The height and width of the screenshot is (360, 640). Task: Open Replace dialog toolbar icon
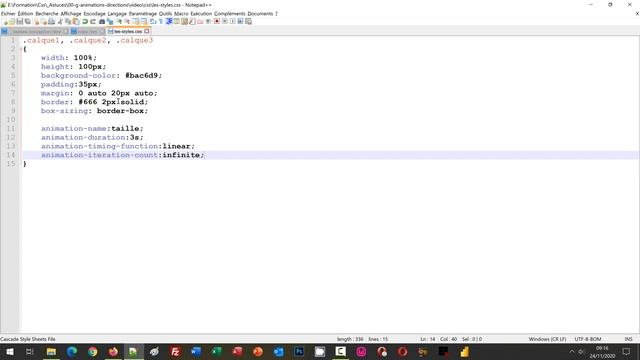point(110,21)
